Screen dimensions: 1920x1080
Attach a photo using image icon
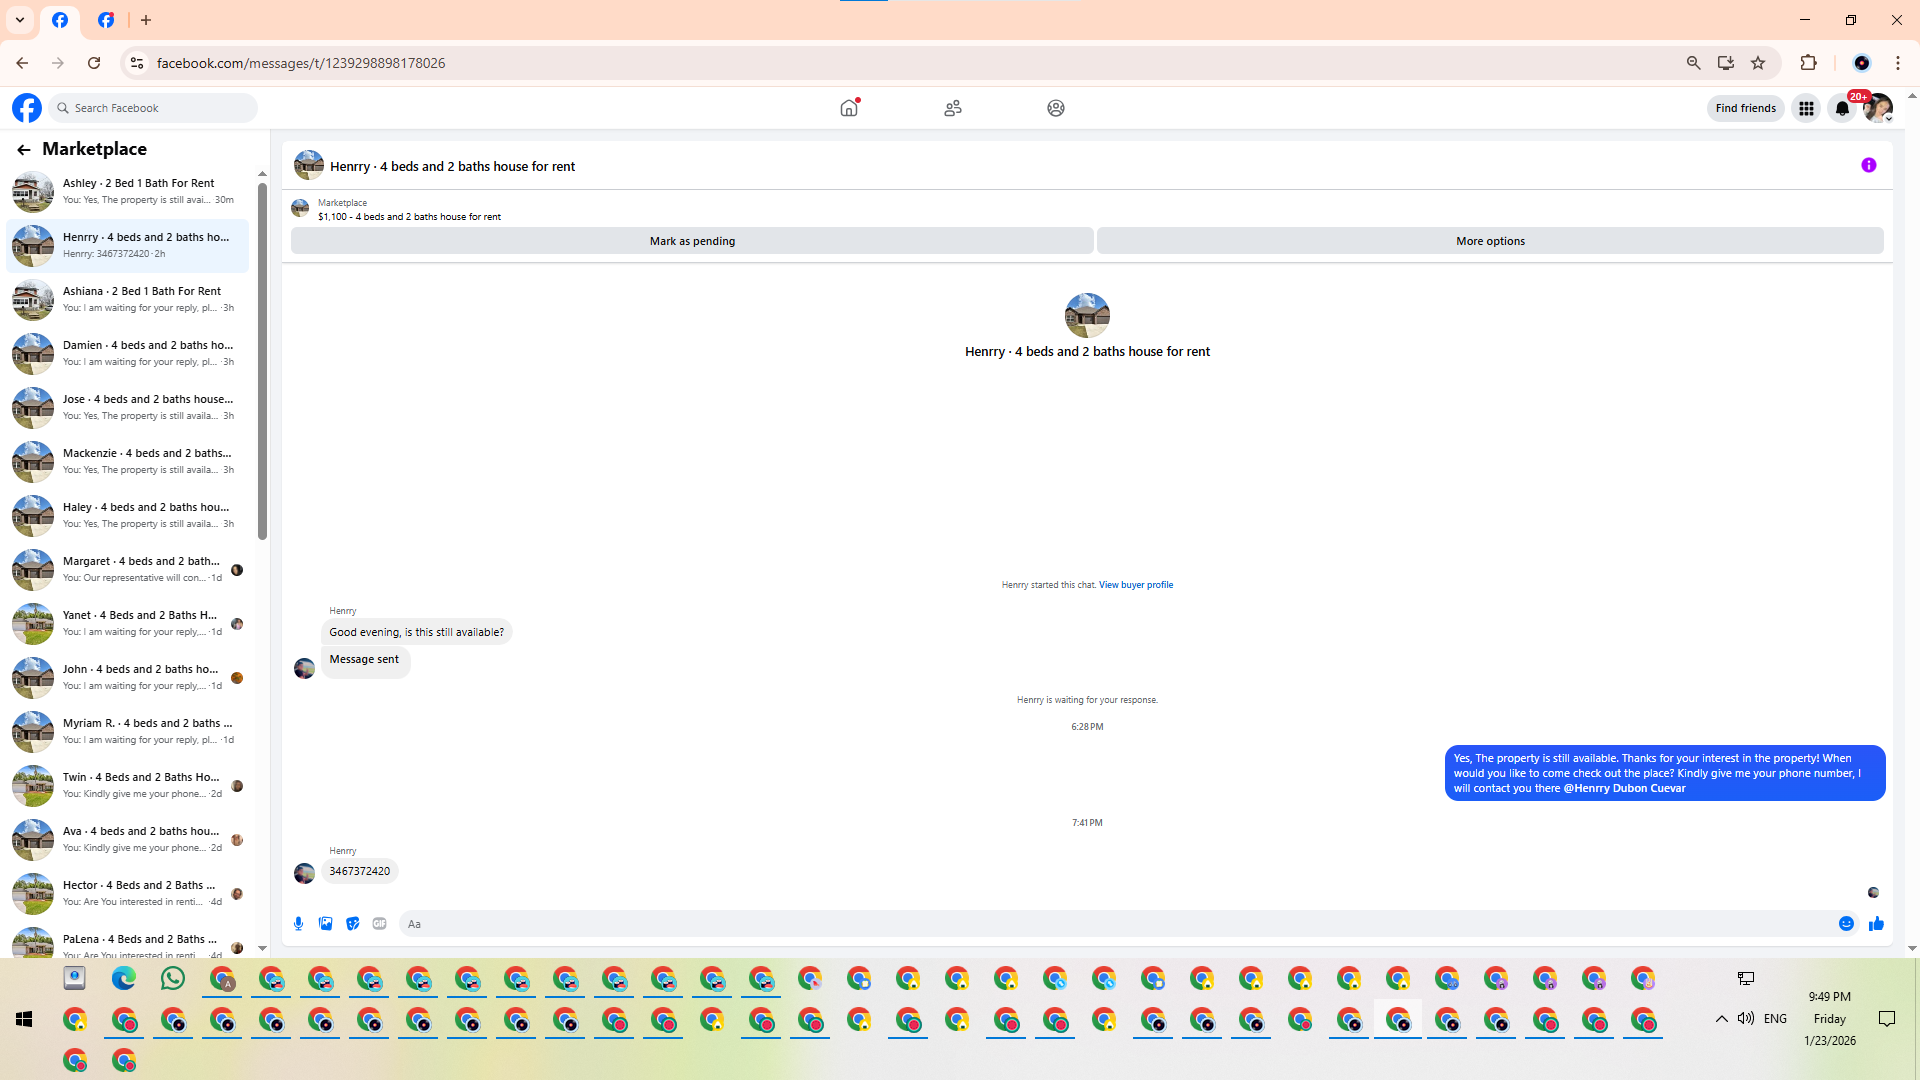point(325,924)
